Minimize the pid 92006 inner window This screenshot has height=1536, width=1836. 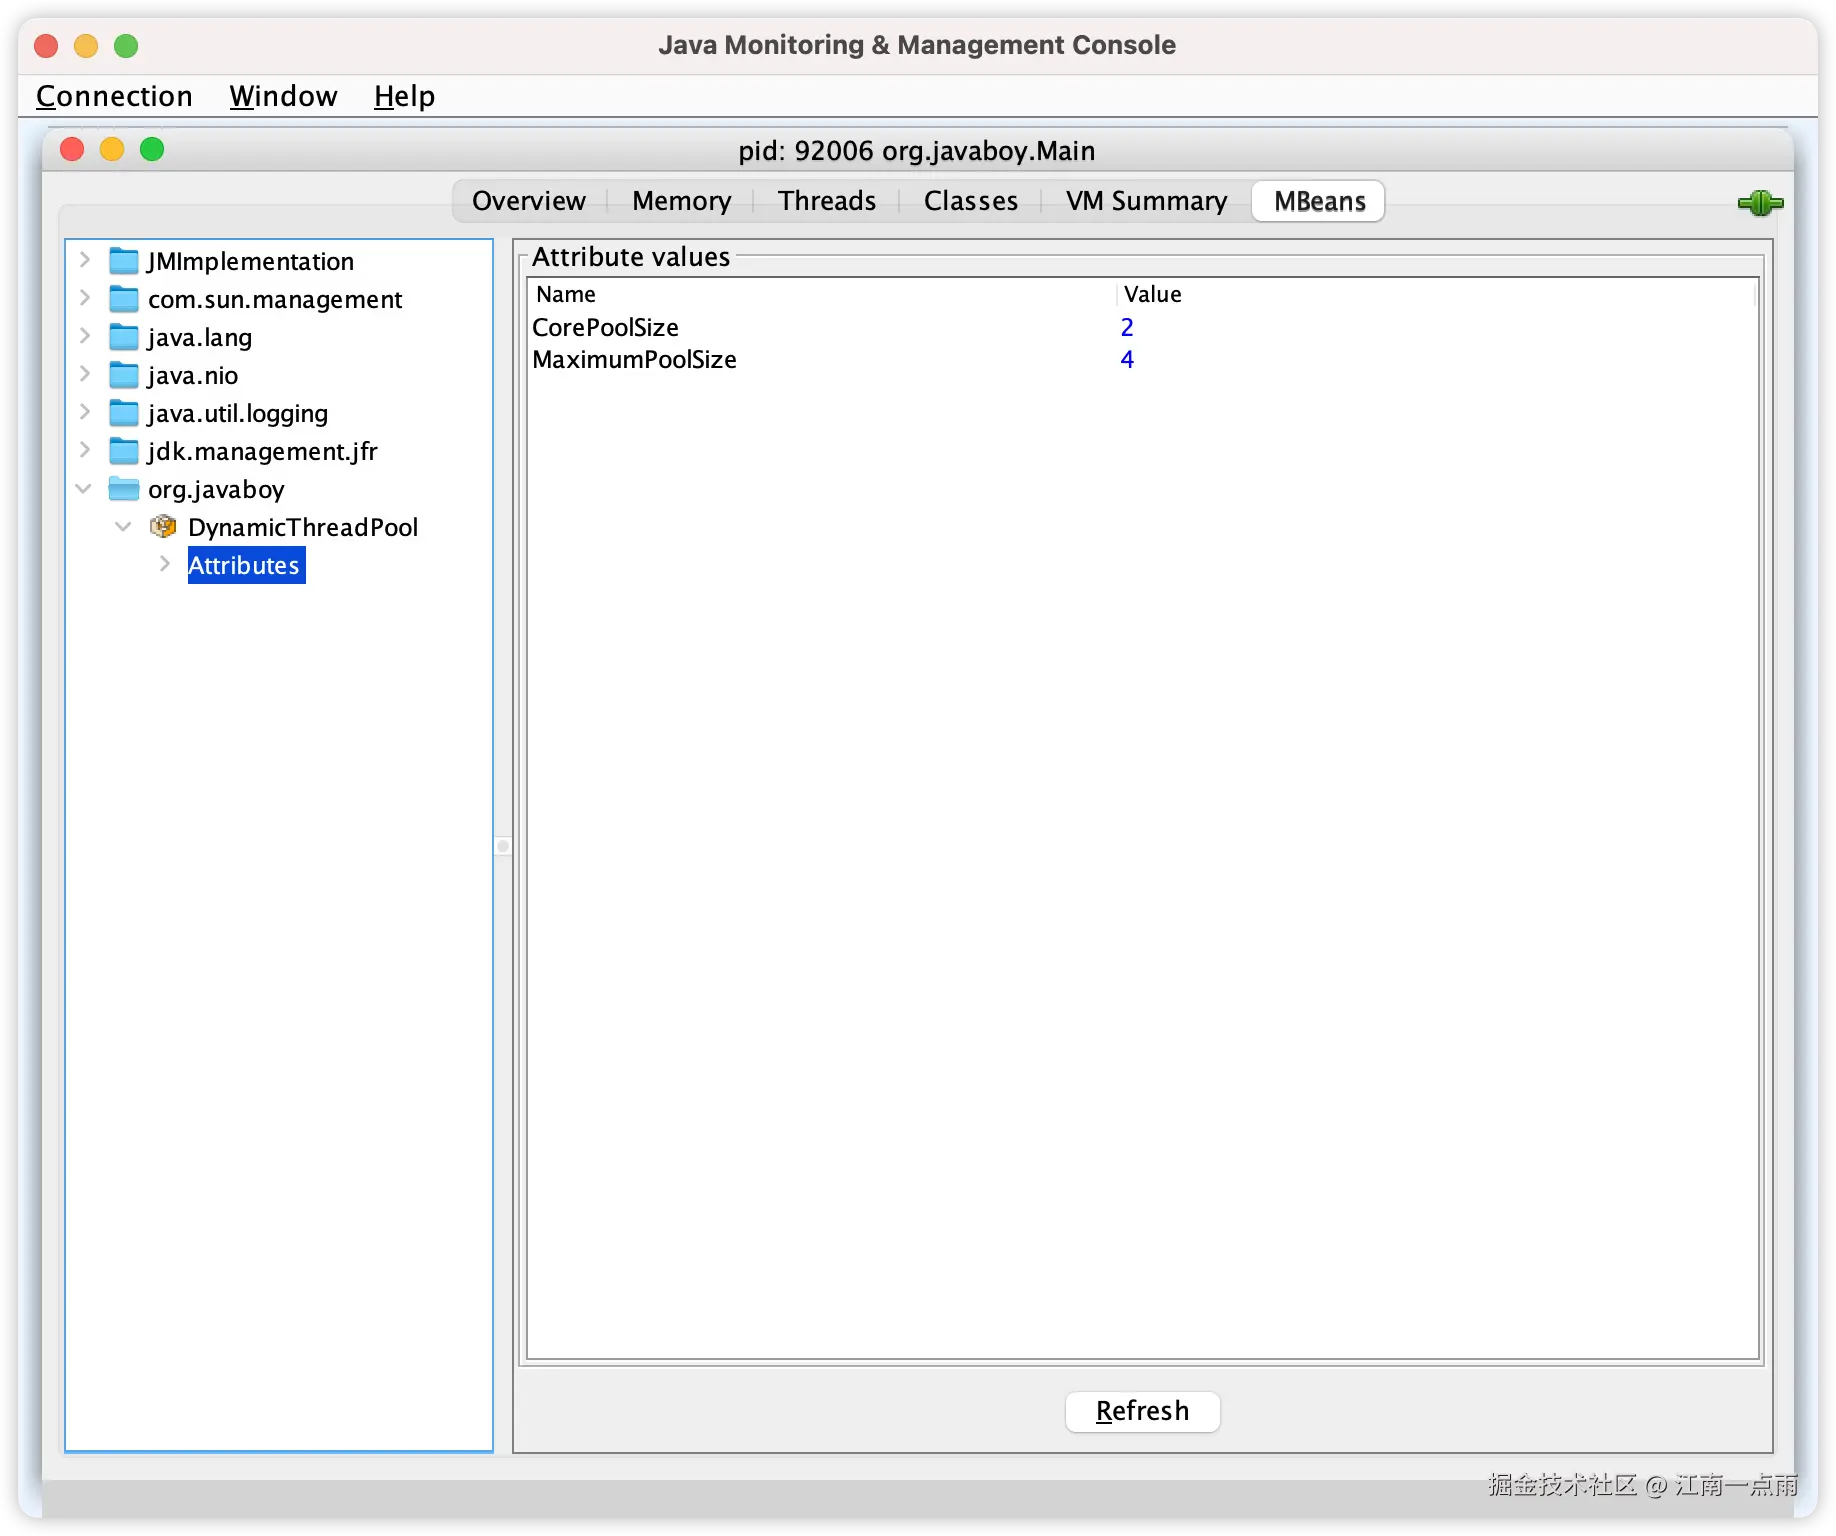point(112,149)
